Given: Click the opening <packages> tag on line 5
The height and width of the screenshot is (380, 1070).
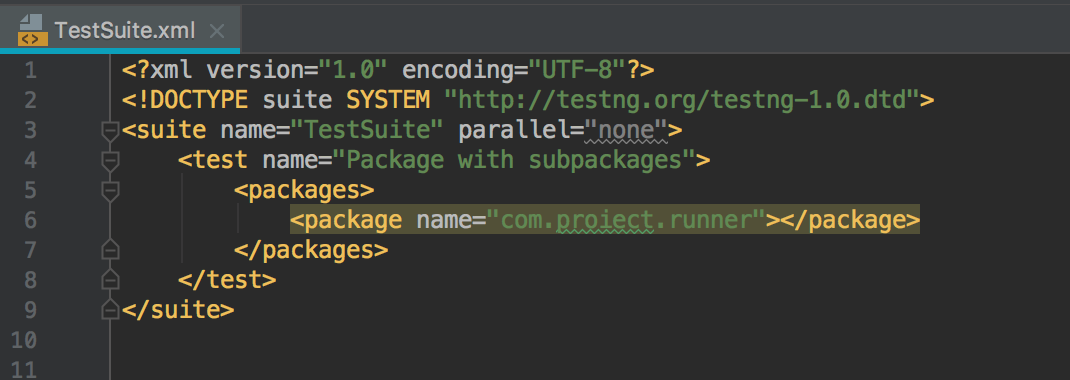Looking at the screenshot, I should (x=304, y=190).
